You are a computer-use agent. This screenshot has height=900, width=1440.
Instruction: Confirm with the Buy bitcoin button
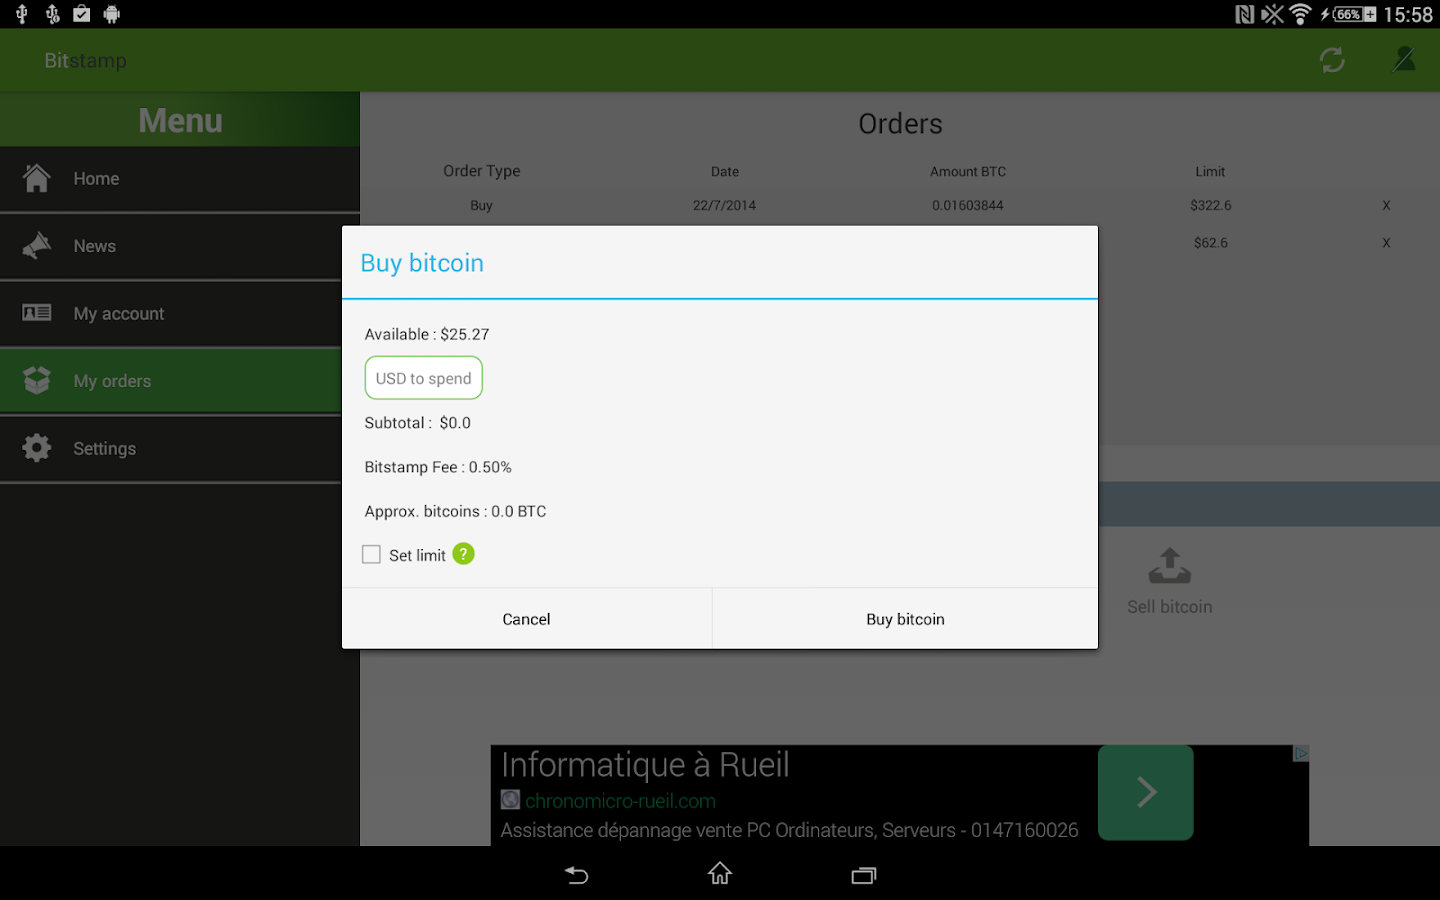[x=905, y=619]
